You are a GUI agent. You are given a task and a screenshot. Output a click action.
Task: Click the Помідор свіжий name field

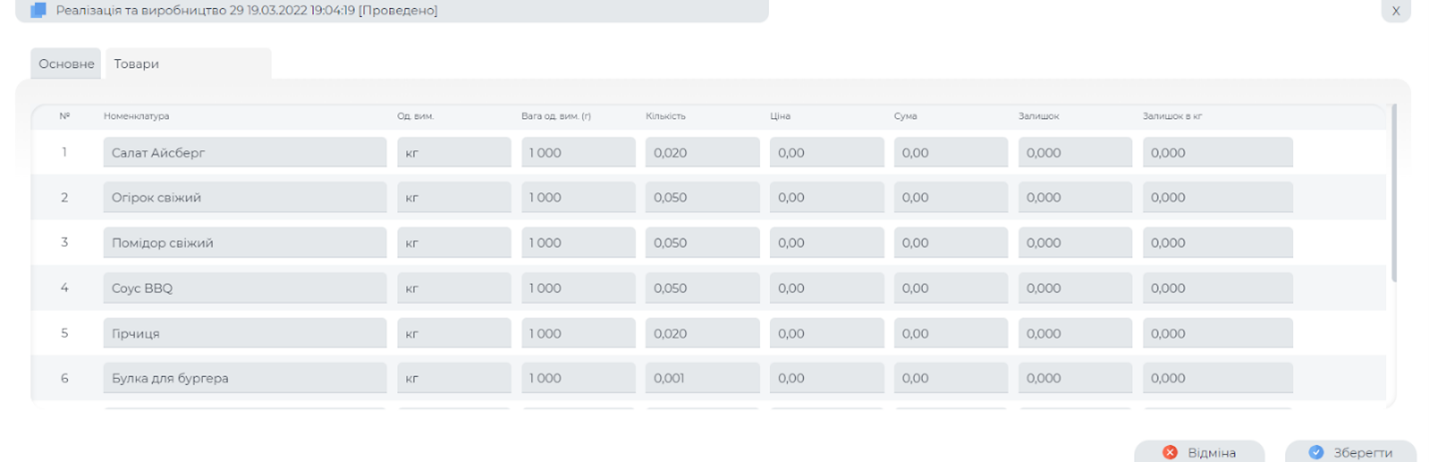point(244,243)
